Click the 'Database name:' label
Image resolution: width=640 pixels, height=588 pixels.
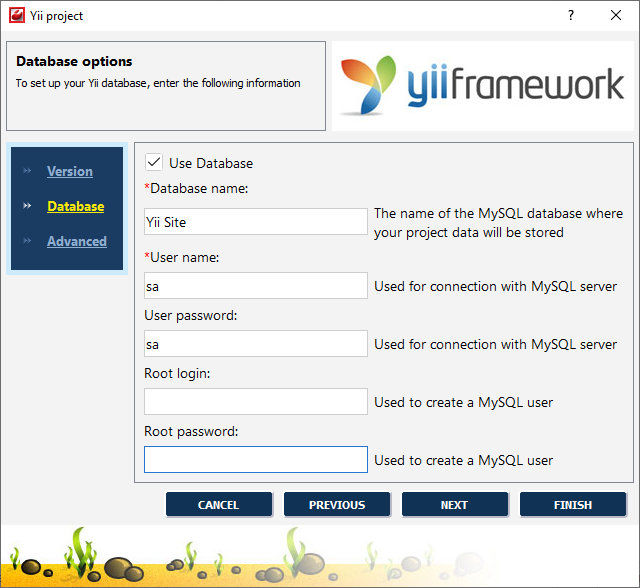tap(196, 189)
